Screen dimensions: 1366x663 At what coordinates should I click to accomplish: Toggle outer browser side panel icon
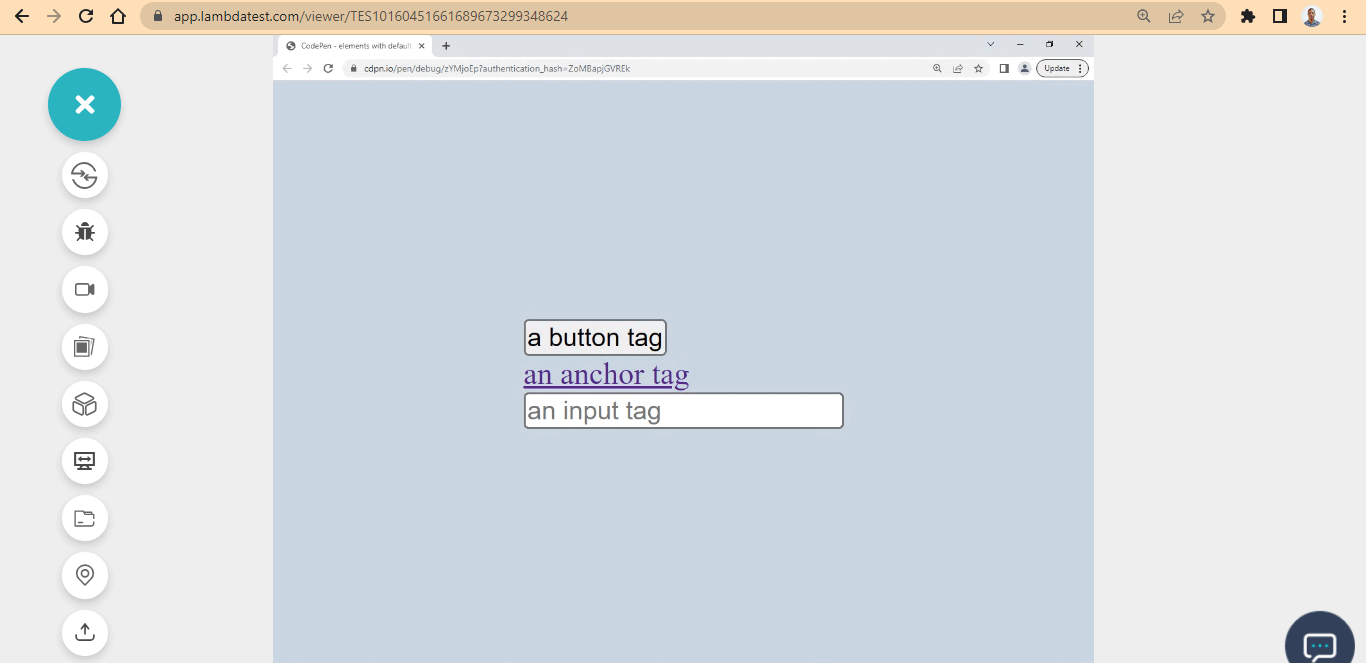(x=1279, y=16)
